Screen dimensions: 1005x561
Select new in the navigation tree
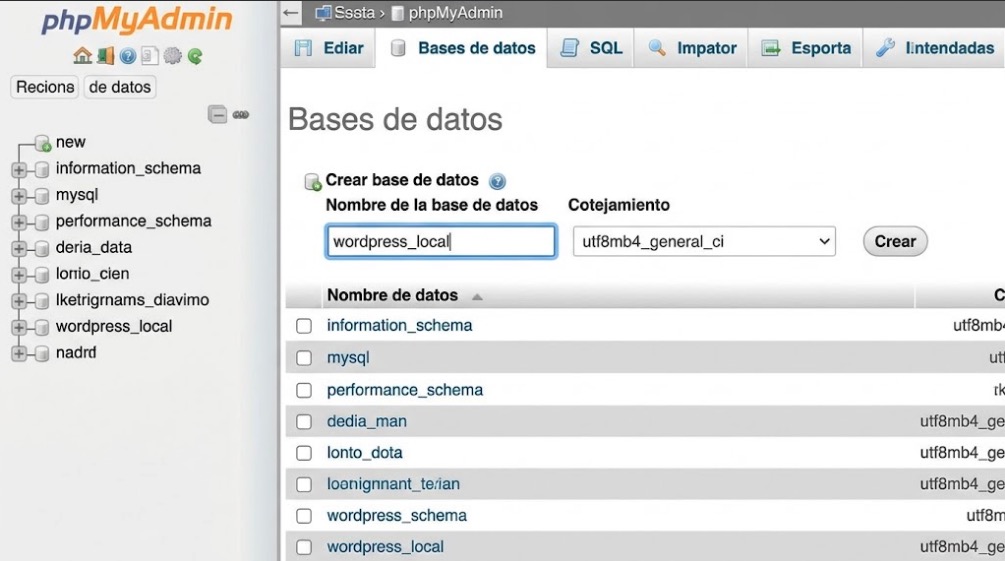[x=71, y=142]
